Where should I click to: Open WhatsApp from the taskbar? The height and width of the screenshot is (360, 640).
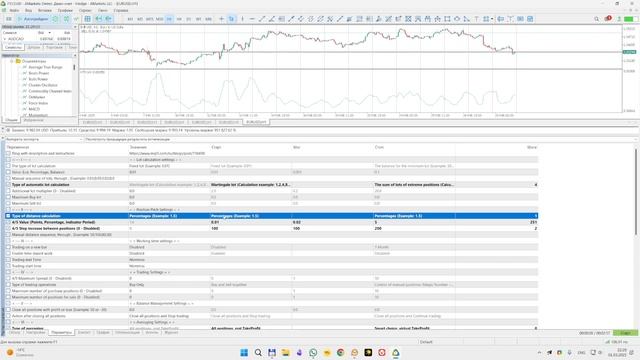(x=313, y=352)
